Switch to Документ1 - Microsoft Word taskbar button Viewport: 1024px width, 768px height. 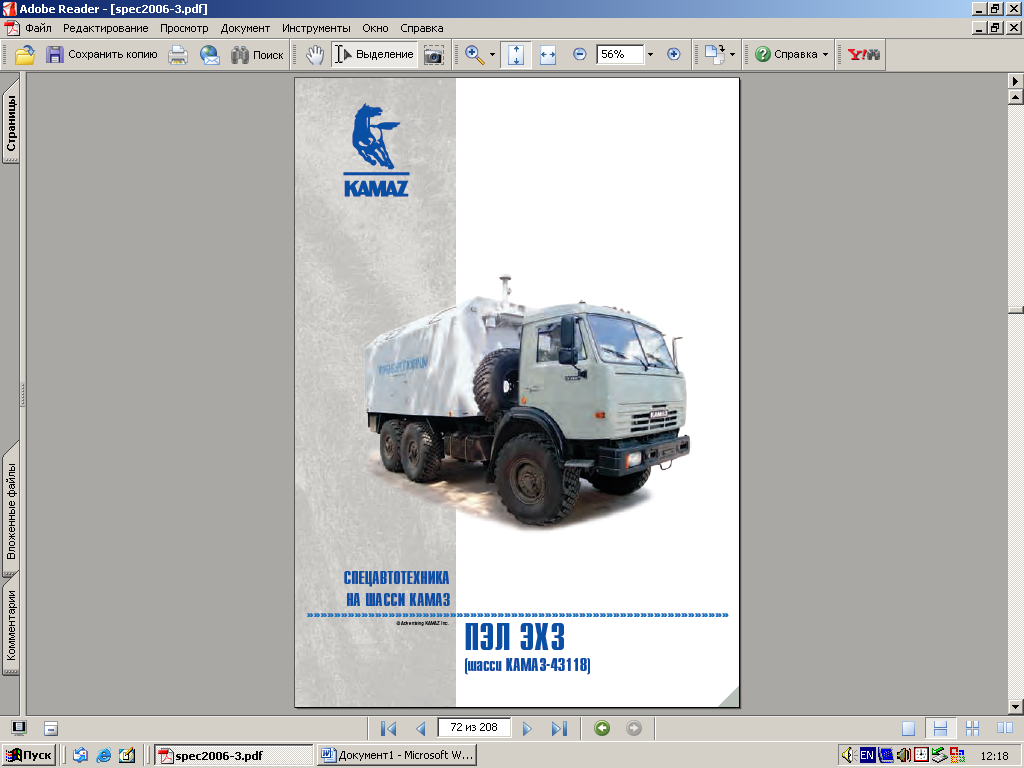click(397, 755)
